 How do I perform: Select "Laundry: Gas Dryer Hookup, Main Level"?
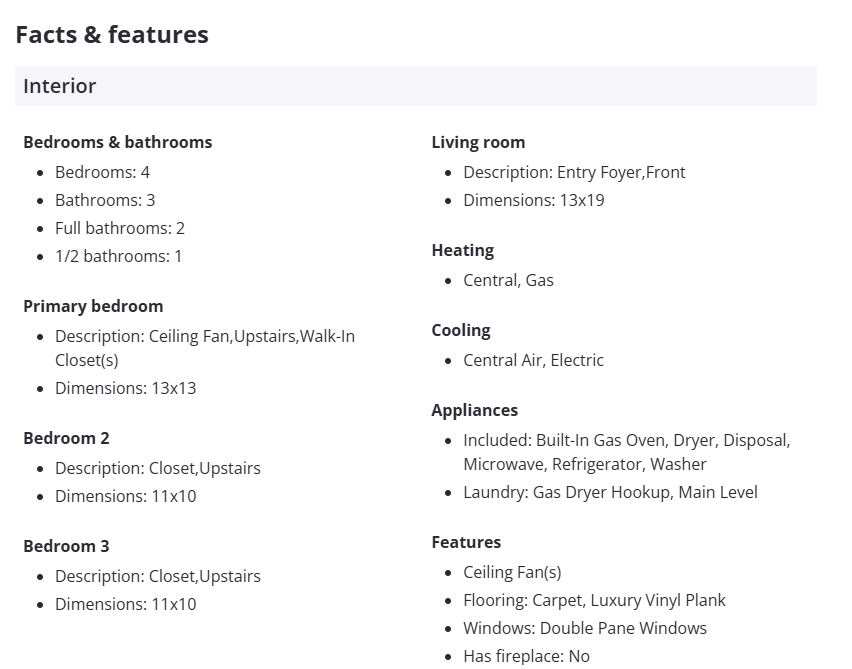point(610,492)
